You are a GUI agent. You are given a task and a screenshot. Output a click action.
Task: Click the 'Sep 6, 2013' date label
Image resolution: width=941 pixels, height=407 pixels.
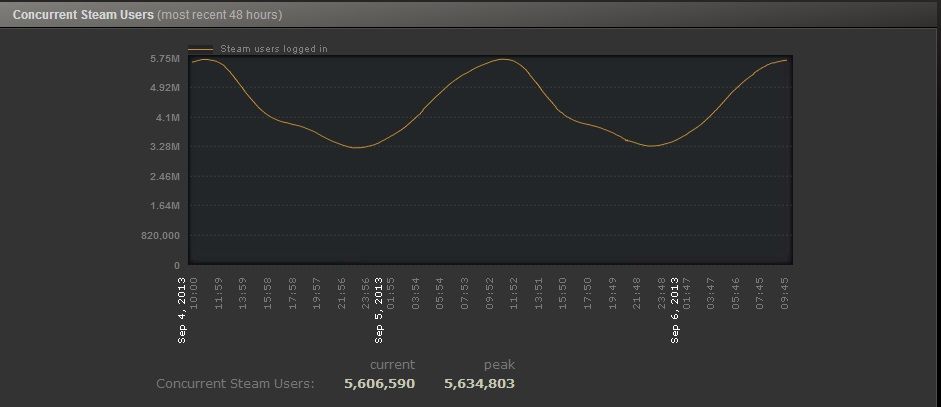(x=675, y=310)
